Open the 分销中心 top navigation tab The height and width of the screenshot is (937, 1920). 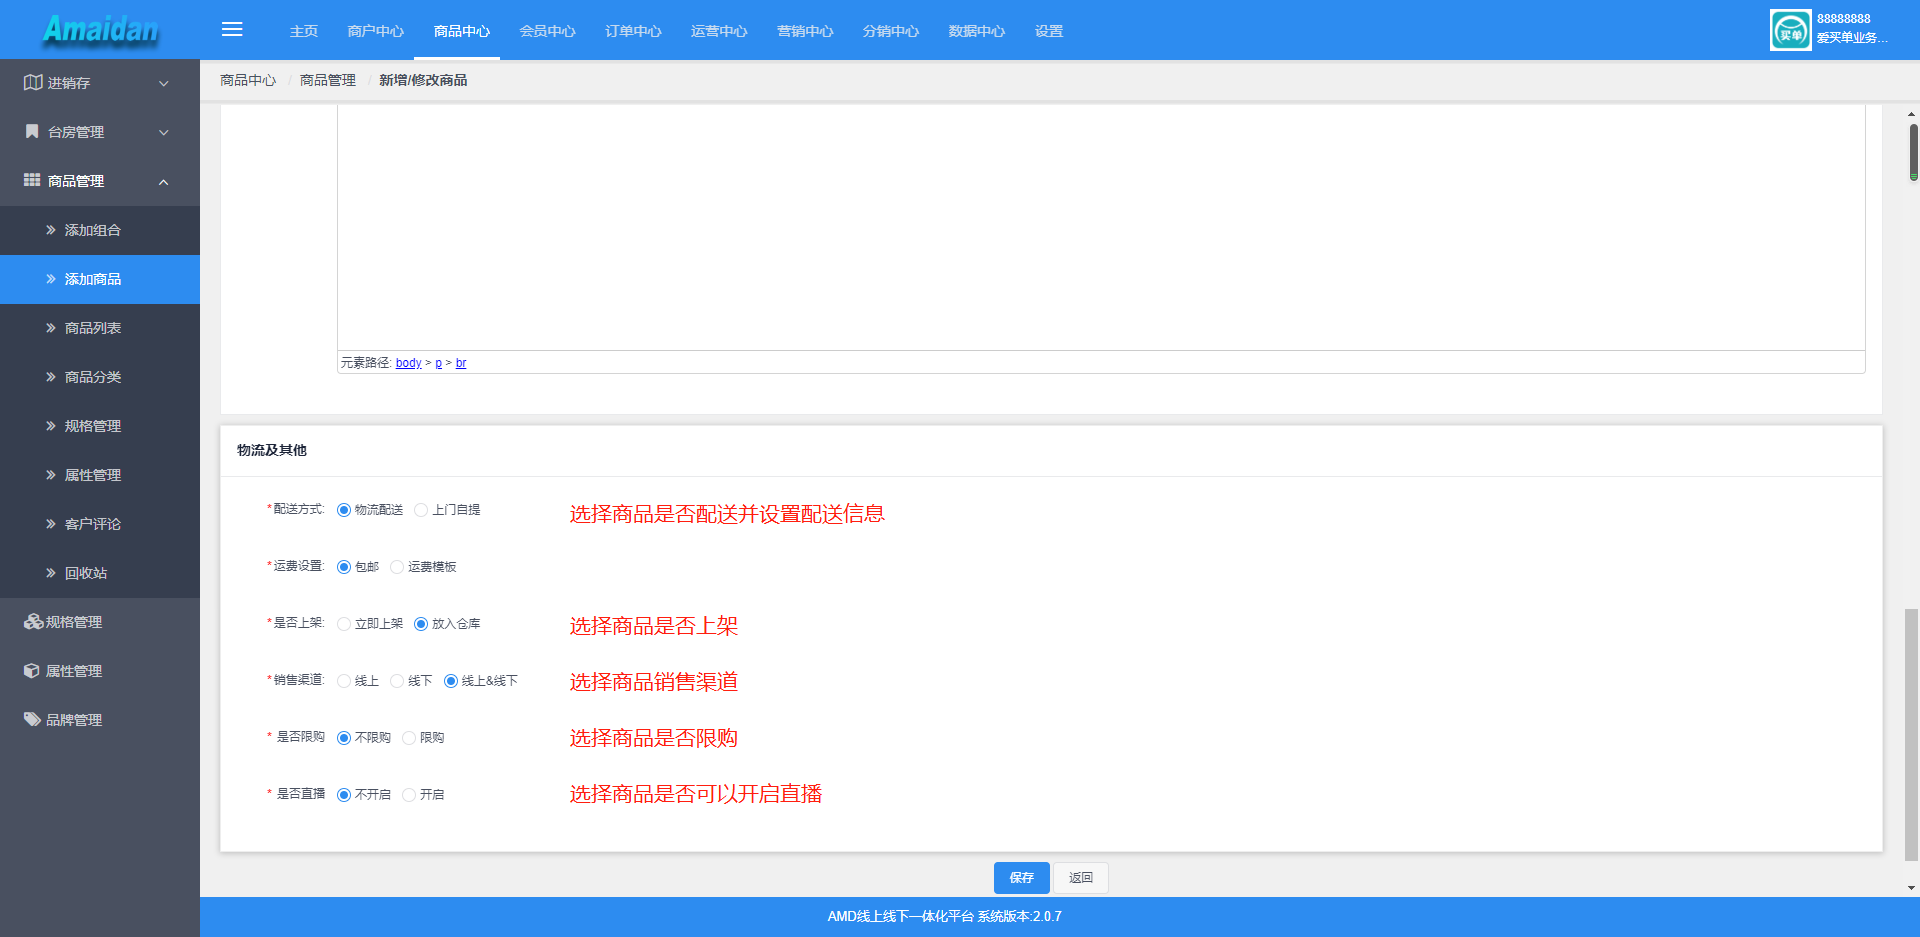point(892,31)
